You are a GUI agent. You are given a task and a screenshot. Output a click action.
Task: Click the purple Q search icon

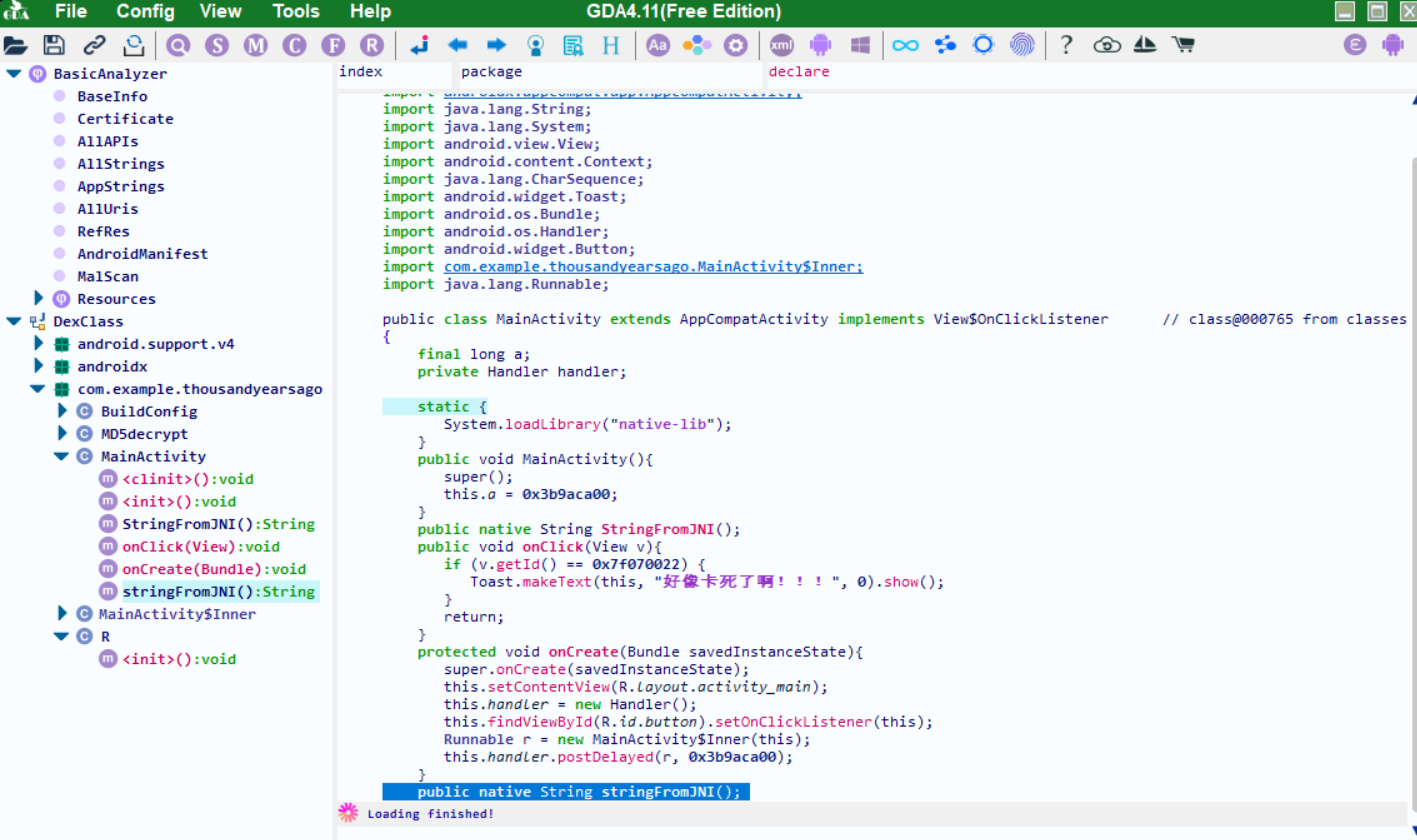[x=178, y=45]
